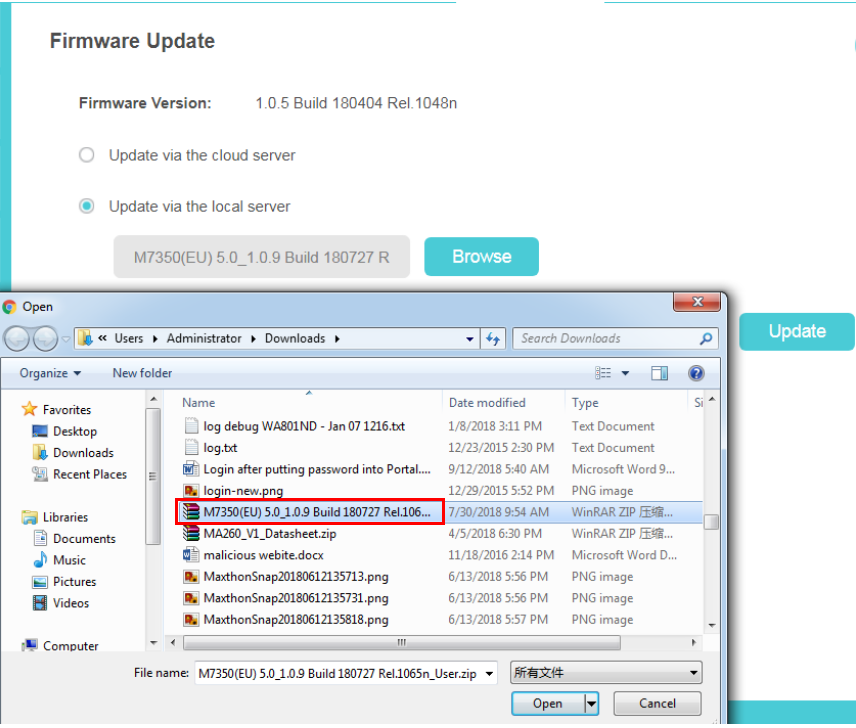This screenshot has height=728, width=856.
Task: Click the File name input box
Action: click(x=337, y=673)
